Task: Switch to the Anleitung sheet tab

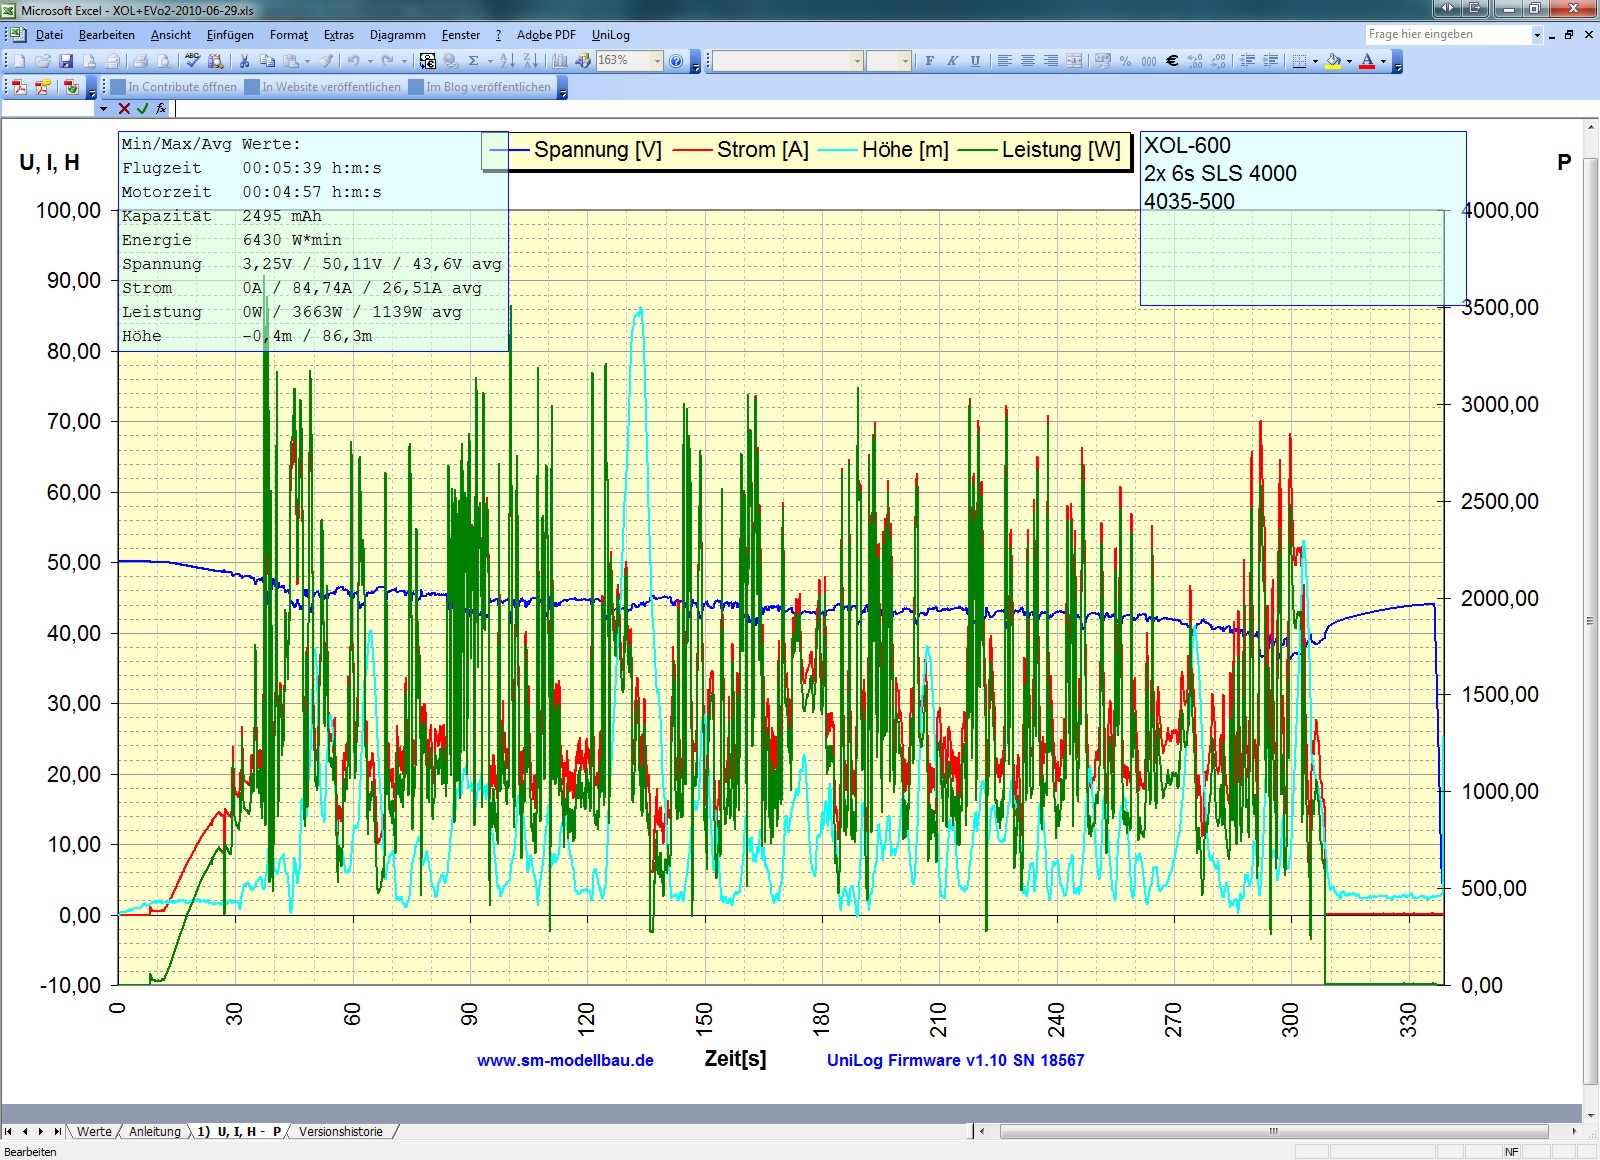Action: coord(155,1131)
